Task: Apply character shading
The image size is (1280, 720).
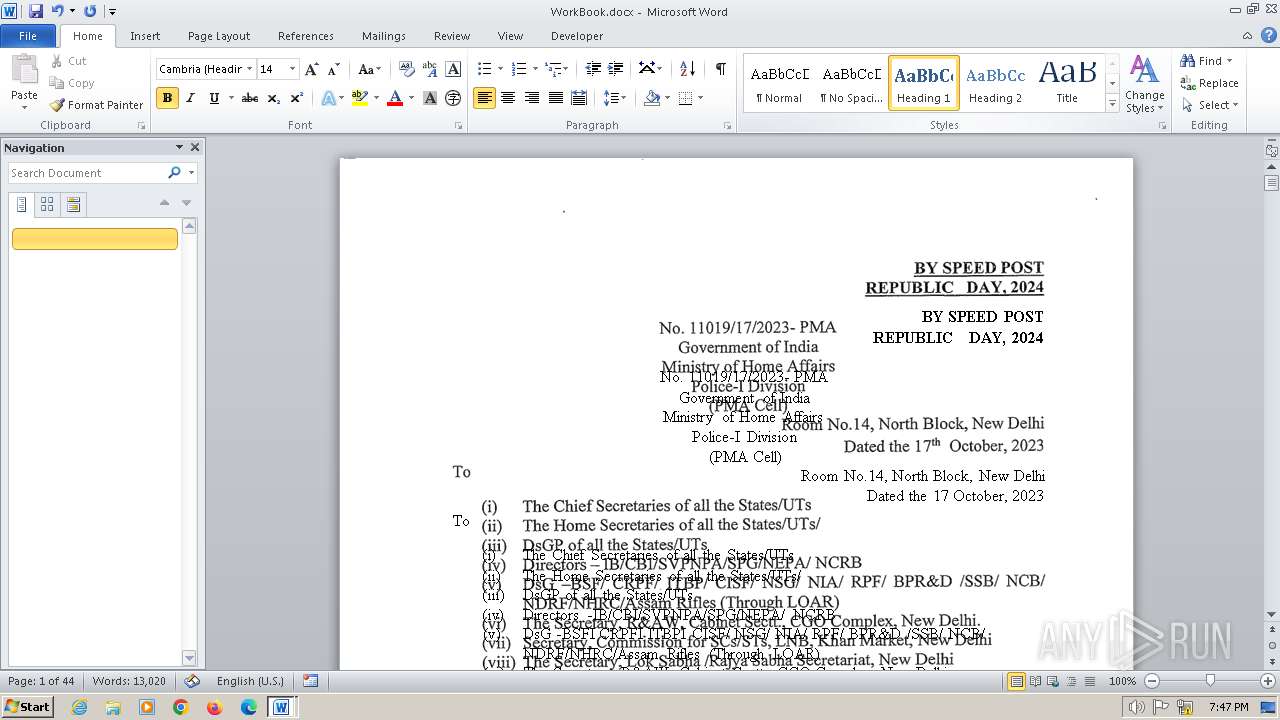Action: 430,98
